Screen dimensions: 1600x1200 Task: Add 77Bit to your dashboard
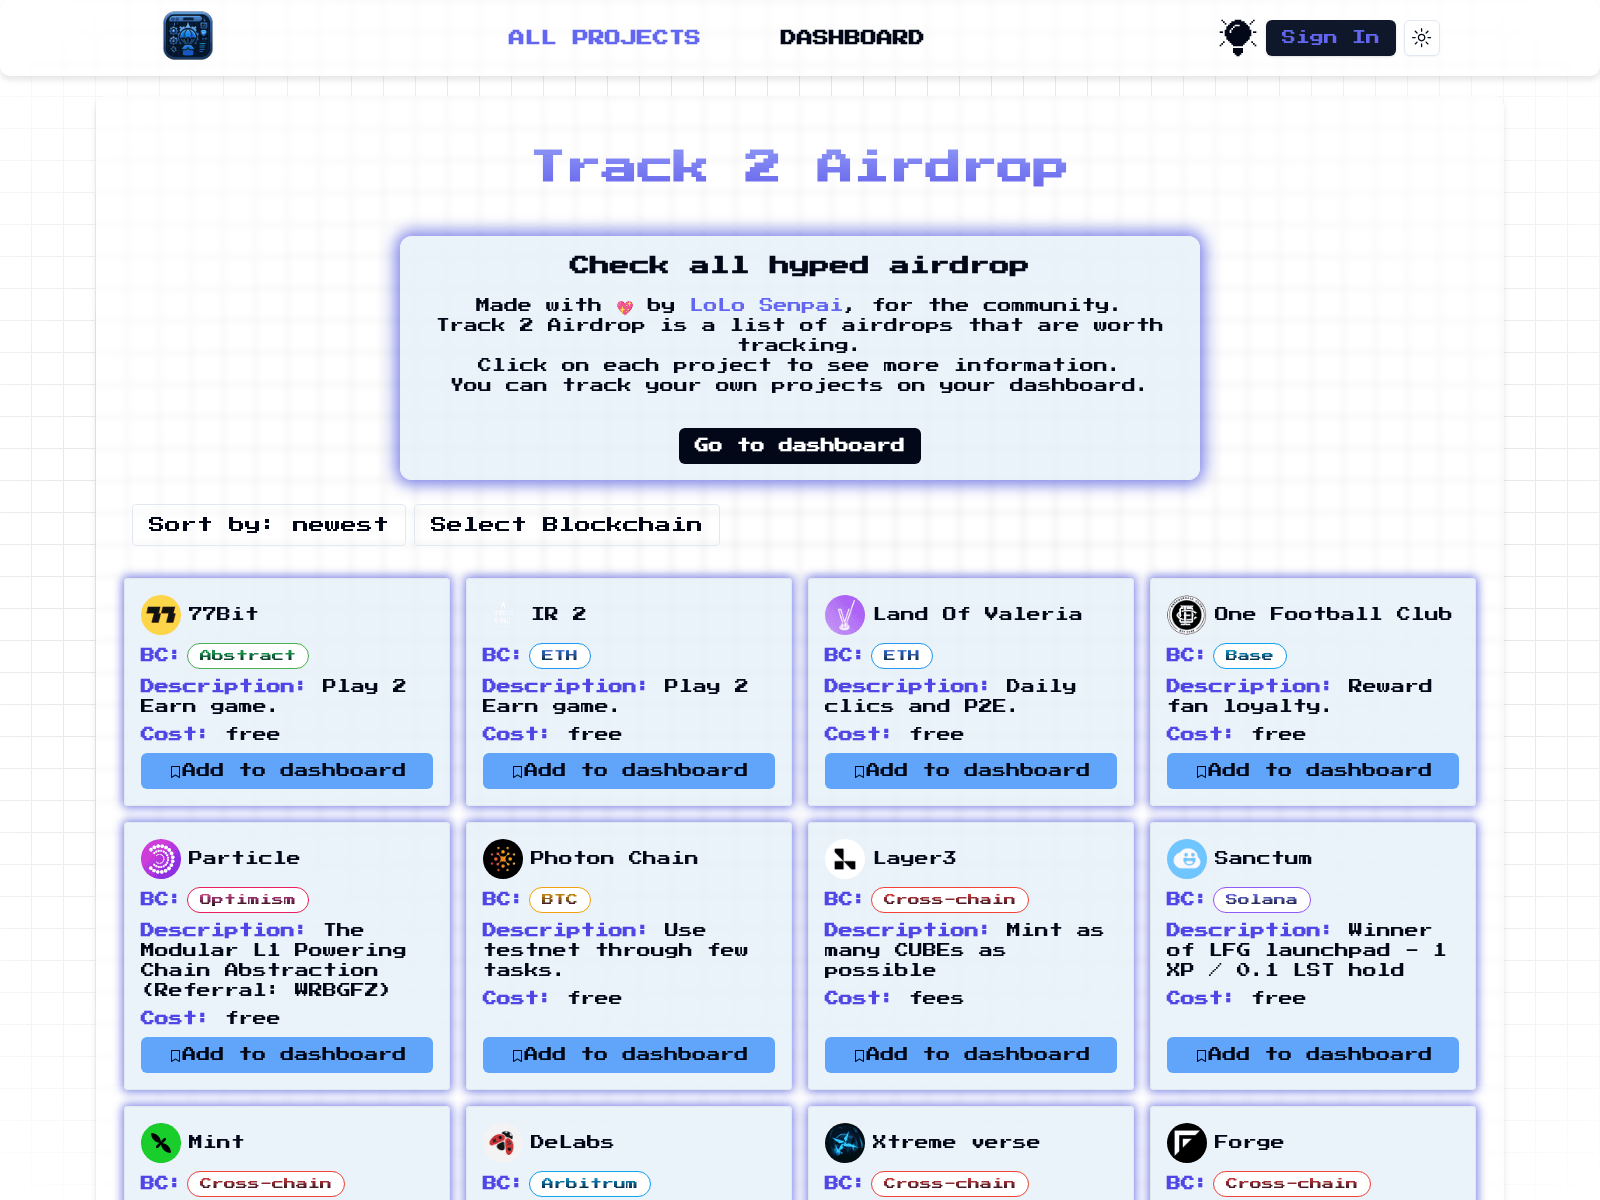pos(287,770)
